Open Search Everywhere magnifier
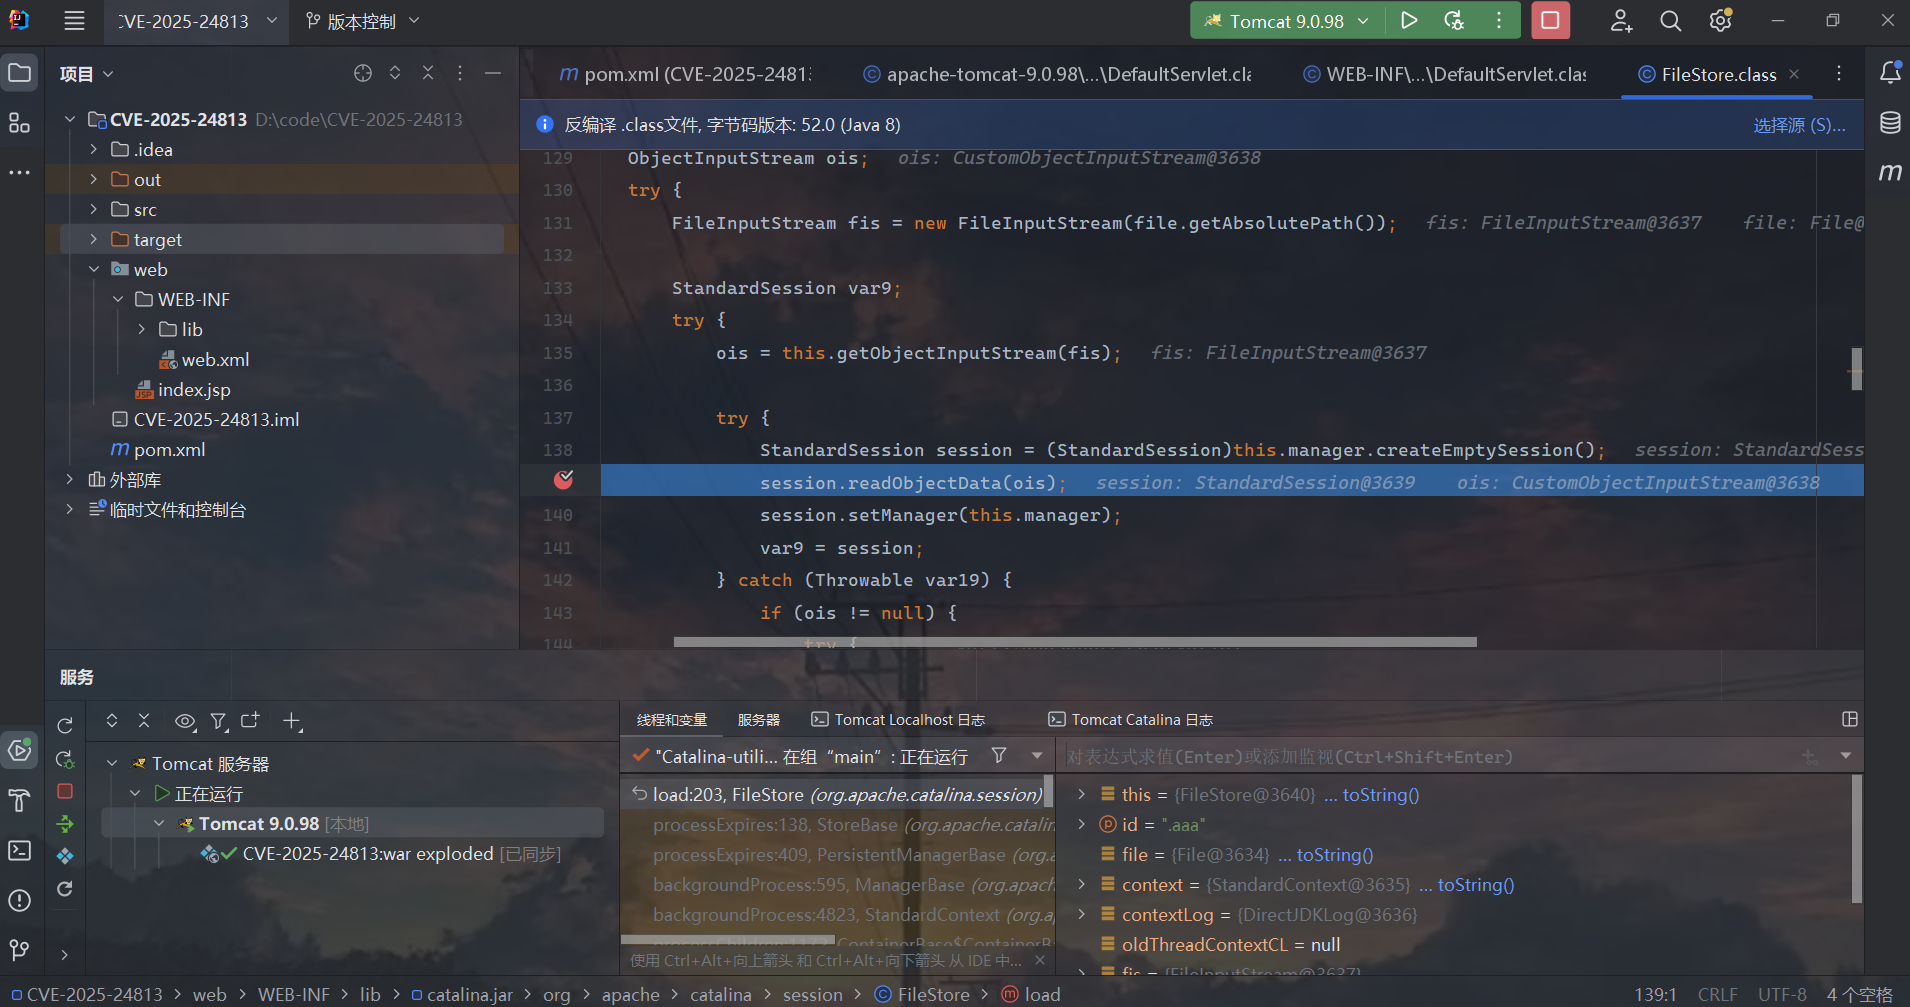 pos(1670,20)
